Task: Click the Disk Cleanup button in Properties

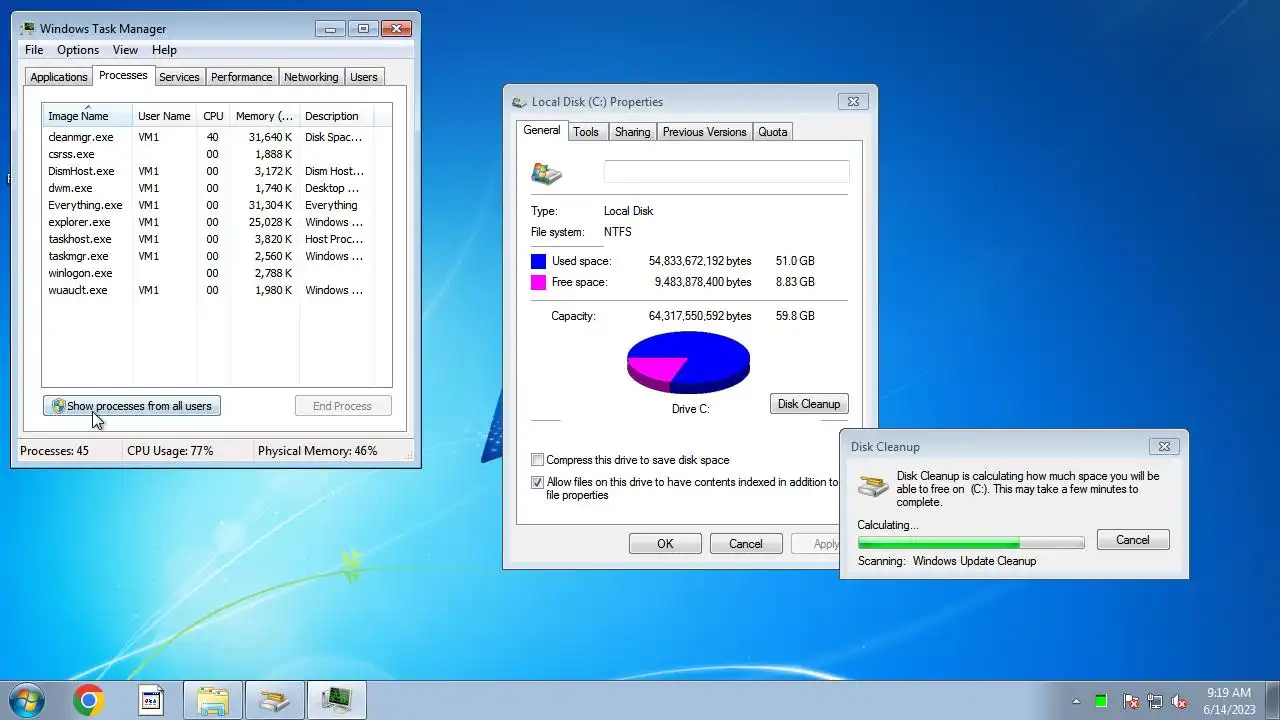Action: pyautogui.click(x=809, y=404)
